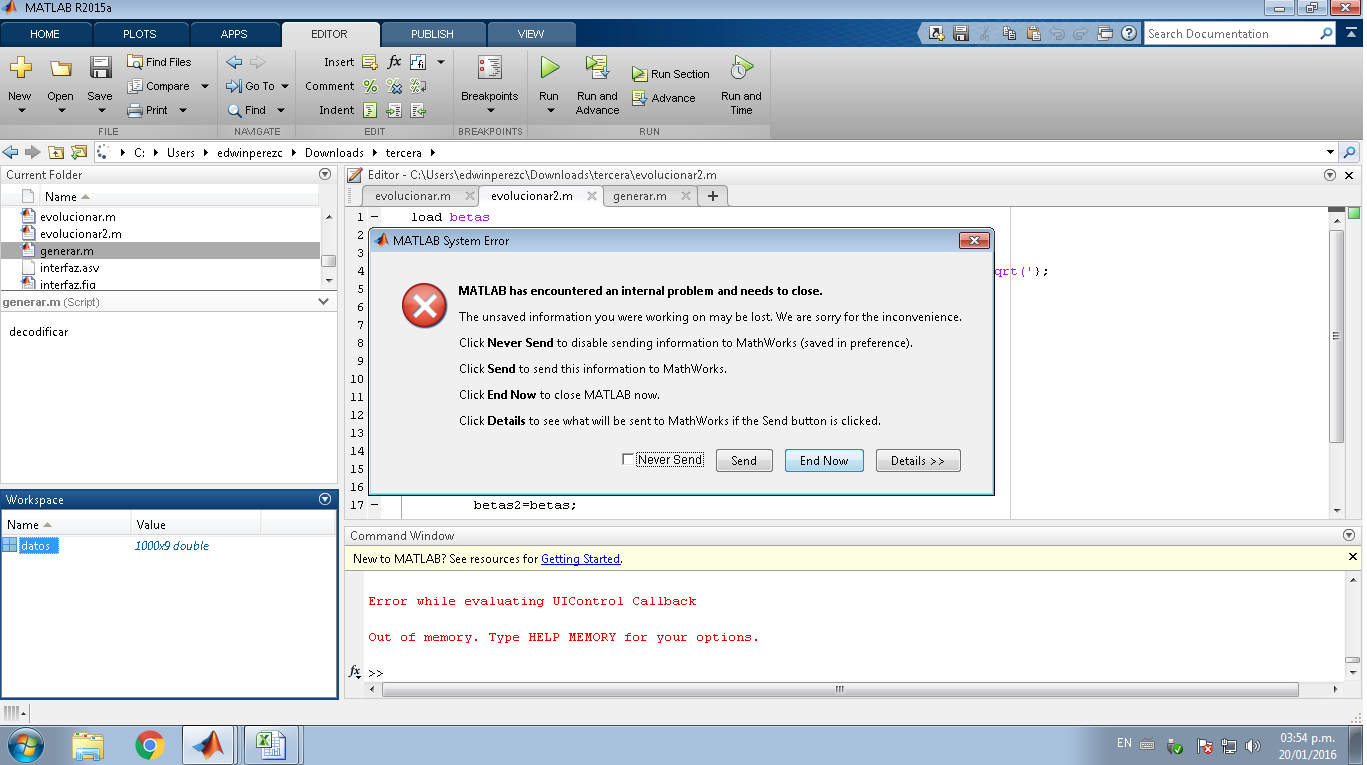The height and width of the screenshot is (765, 1367).
Task: Click the Open folder icon
Action: pyautogui.click(x=60, y=68)
